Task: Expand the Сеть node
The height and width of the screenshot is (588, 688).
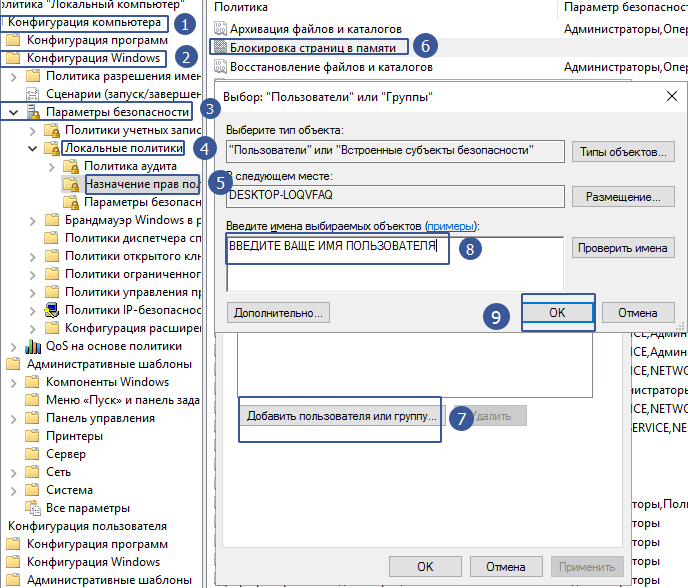Action: 14,473
